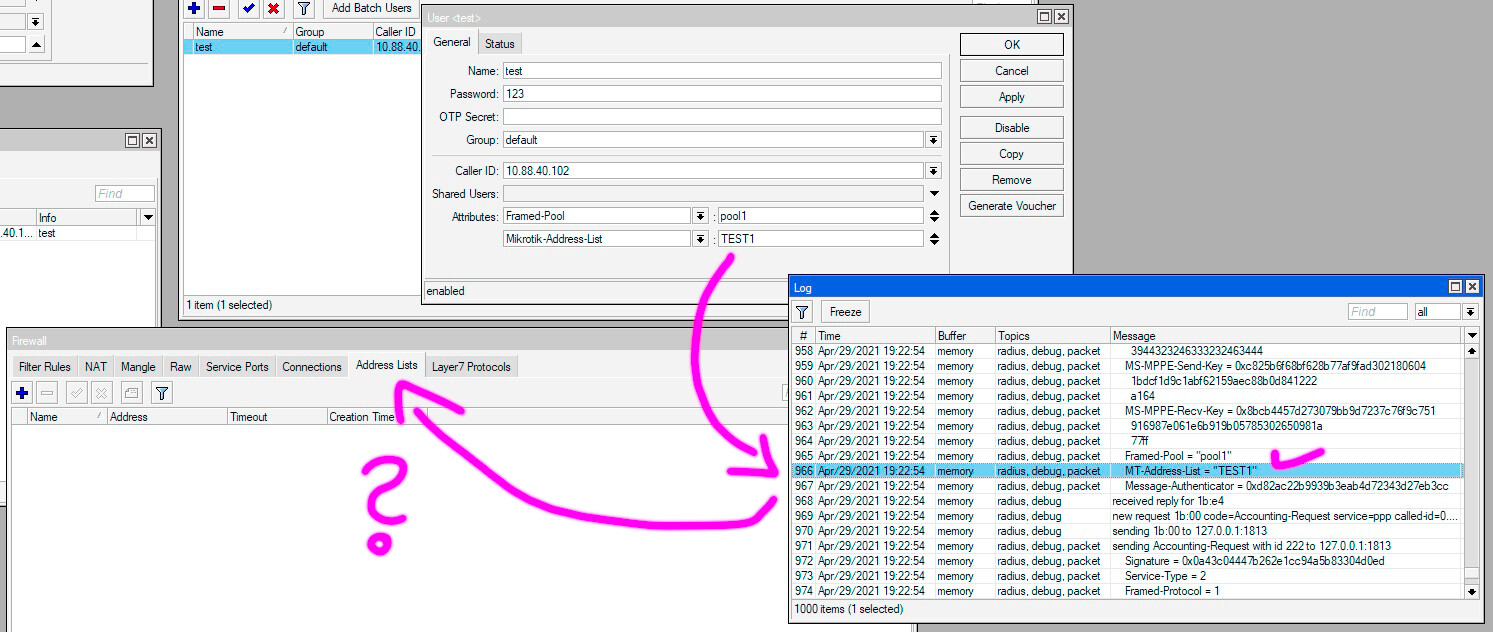Open filter in user list toolbar
The width and height of the screenshot is (1493, 632).
pyautogui.click(x=304, y=8)
